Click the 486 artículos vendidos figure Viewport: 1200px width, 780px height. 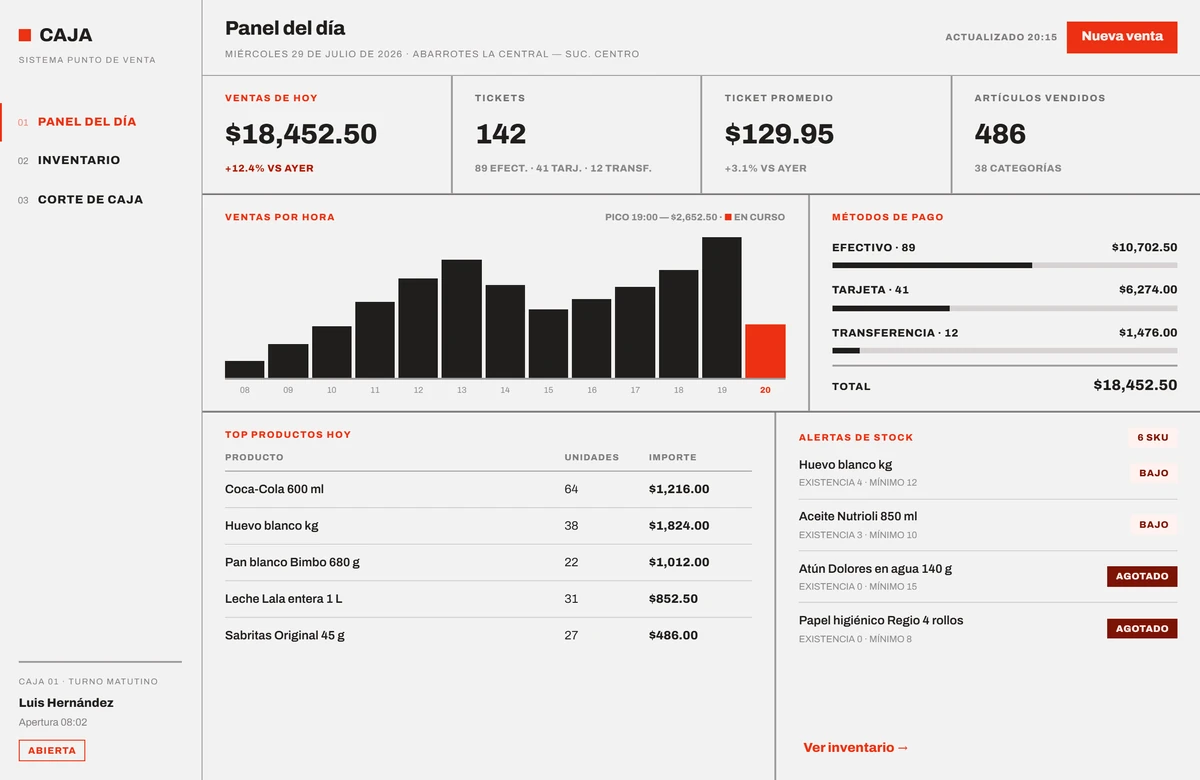click(1000, 134)
